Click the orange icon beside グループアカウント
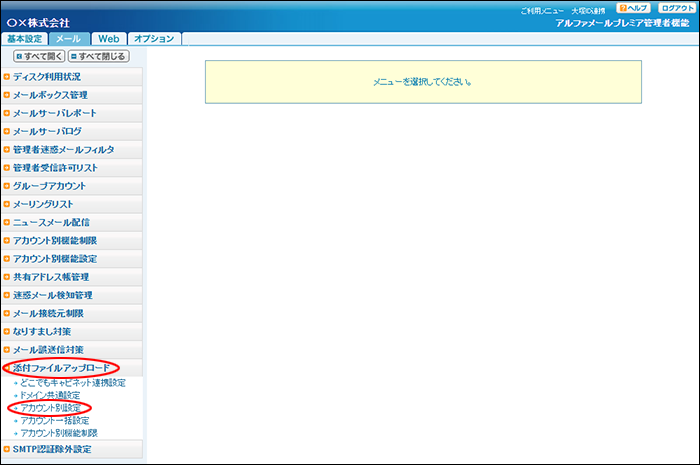The height and width of the screenshot is (465, 700). click(7, 186)
